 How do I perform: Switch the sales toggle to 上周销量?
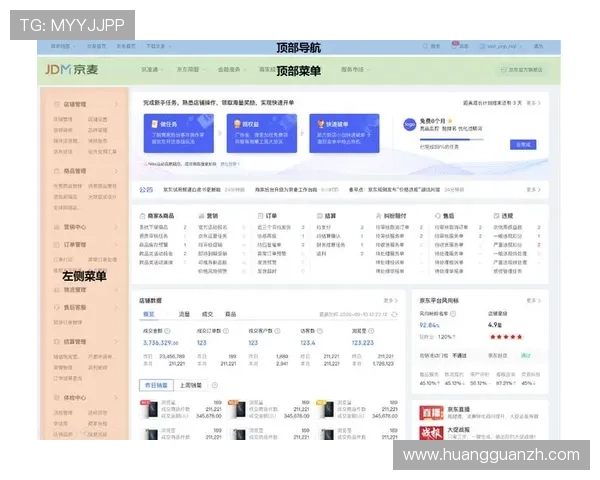[191, 385]
